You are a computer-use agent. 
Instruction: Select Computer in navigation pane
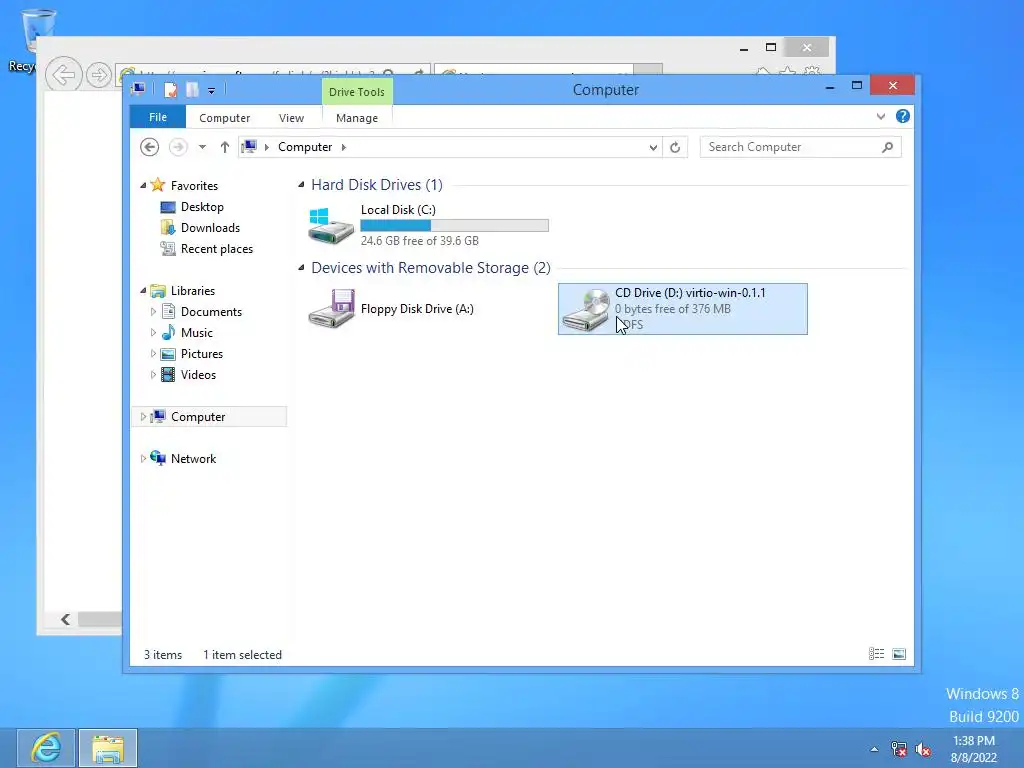198,417
